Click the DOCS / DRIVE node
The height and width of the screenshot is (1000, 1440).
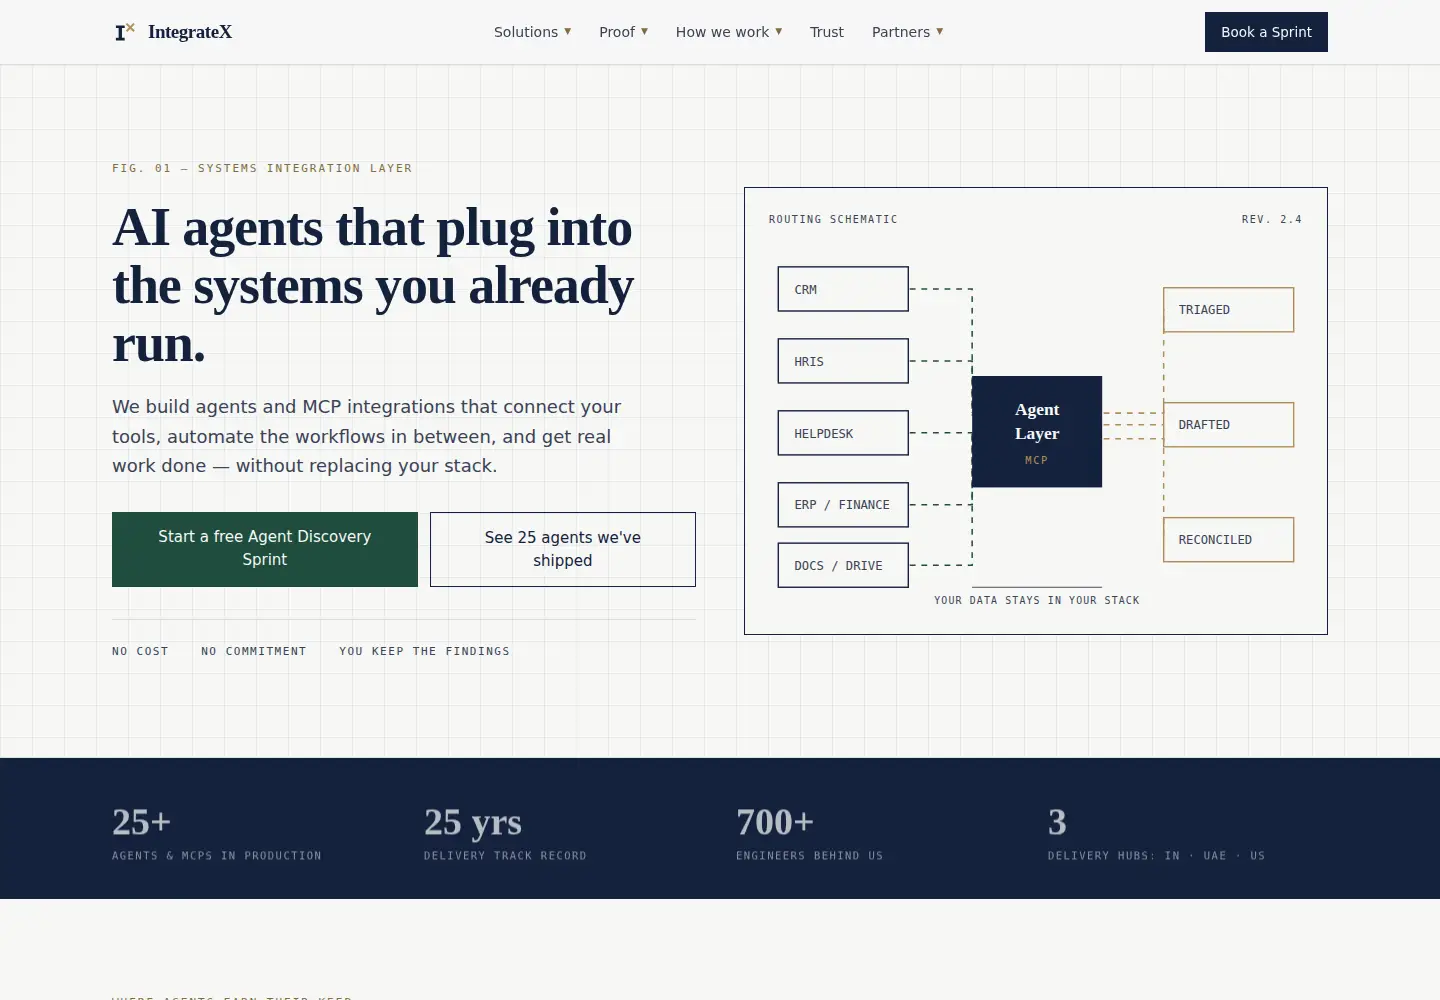(843, 565)
